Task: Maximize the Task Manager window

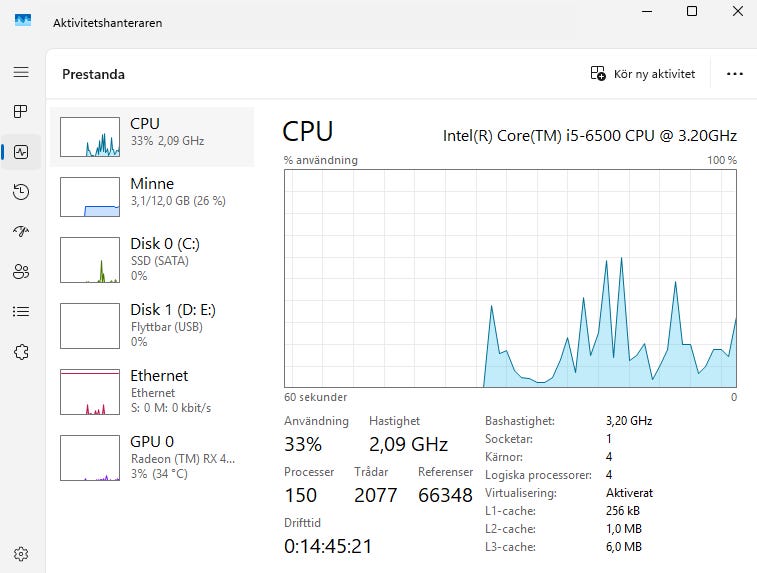Action: [x=691, y=11]
